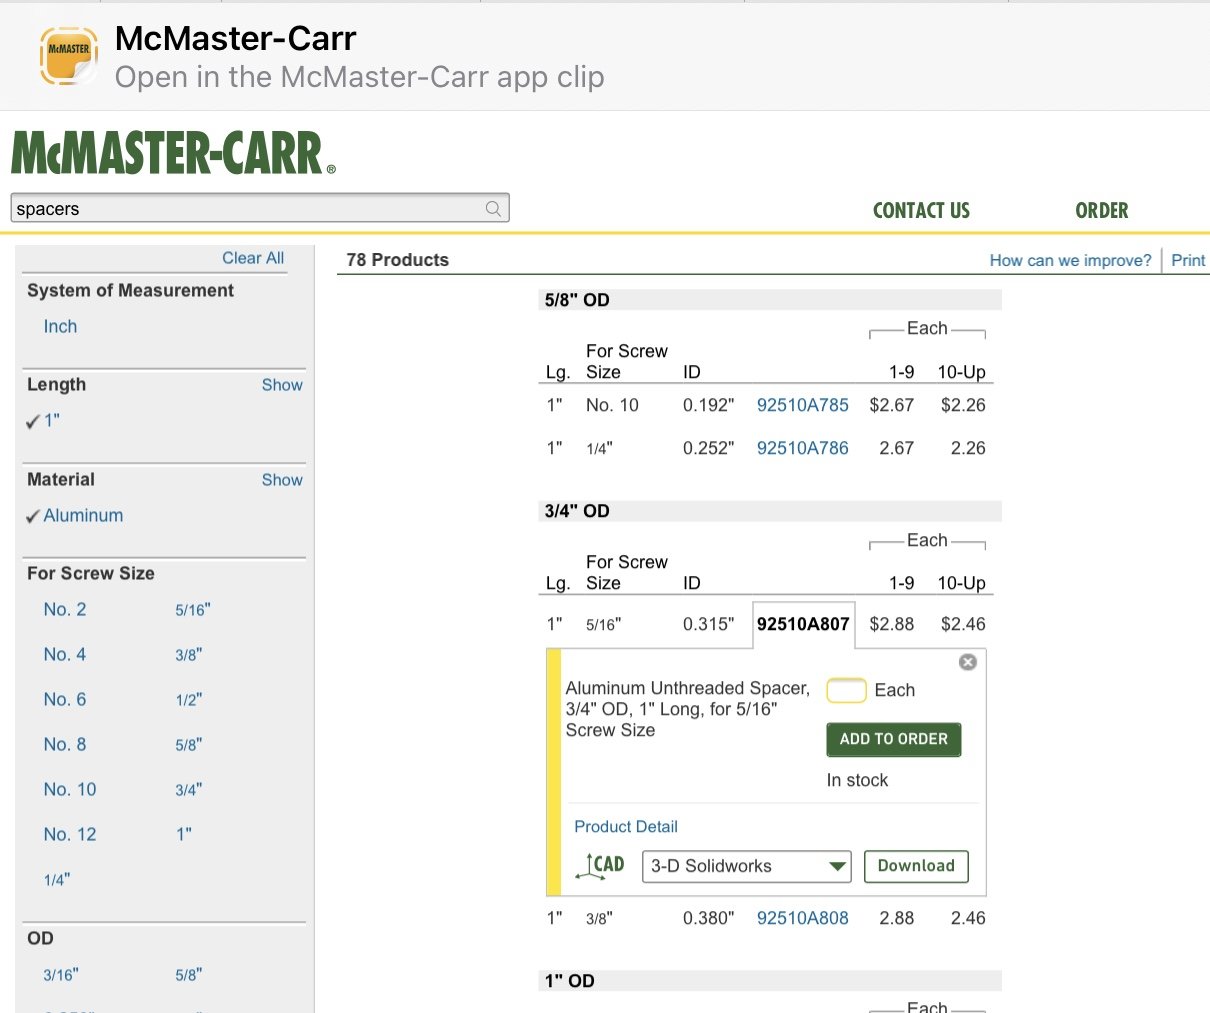Click the In stock status text

857,780
